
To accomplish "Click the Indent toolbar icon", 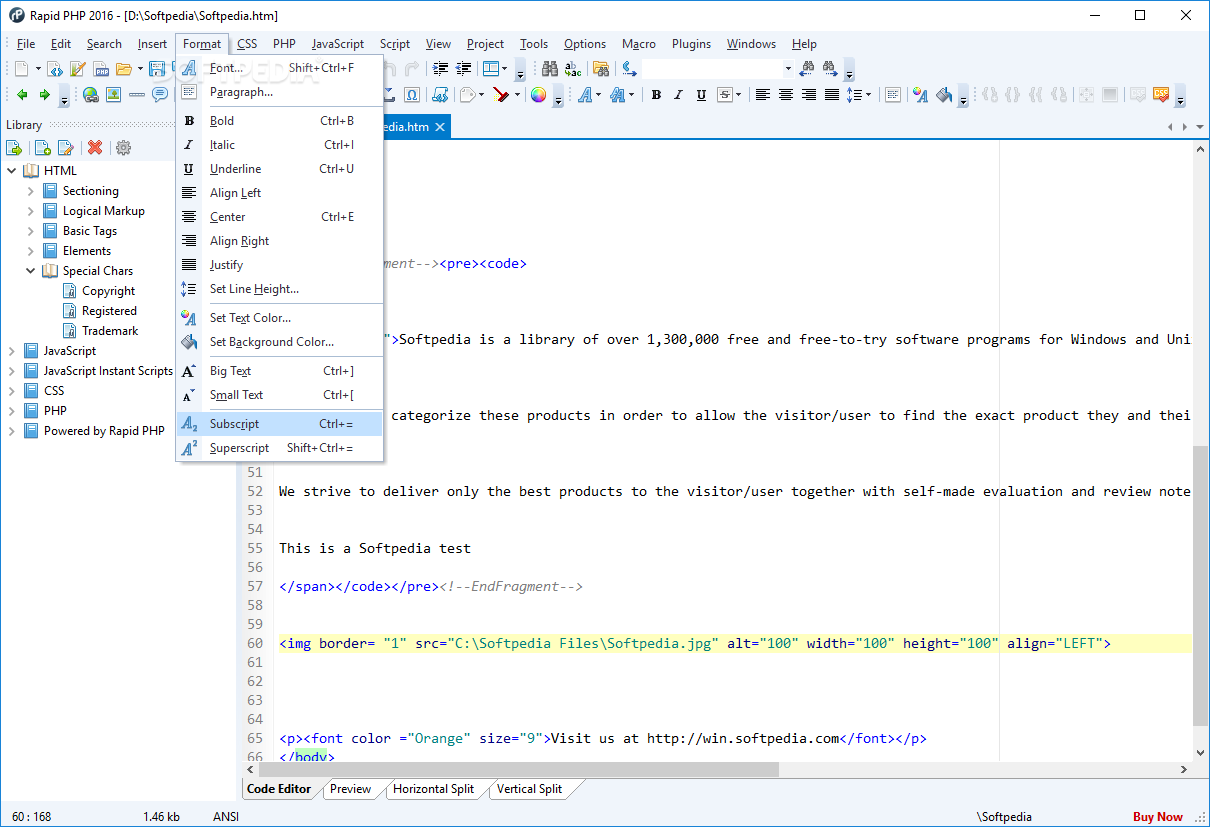I will pos(441,69).
